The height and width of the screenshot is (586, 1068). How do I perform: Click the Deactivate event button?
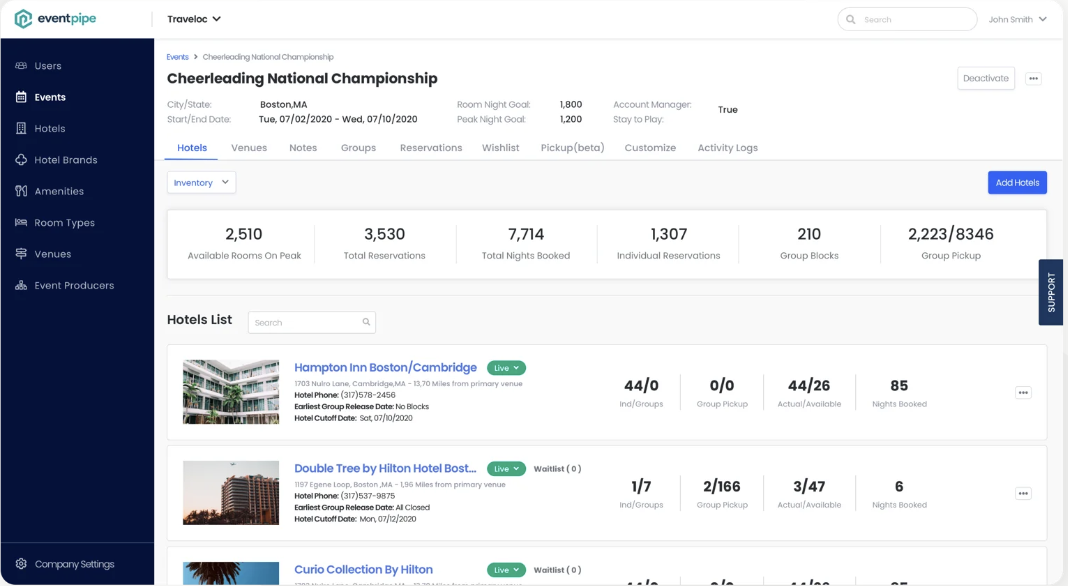[985, 79]
